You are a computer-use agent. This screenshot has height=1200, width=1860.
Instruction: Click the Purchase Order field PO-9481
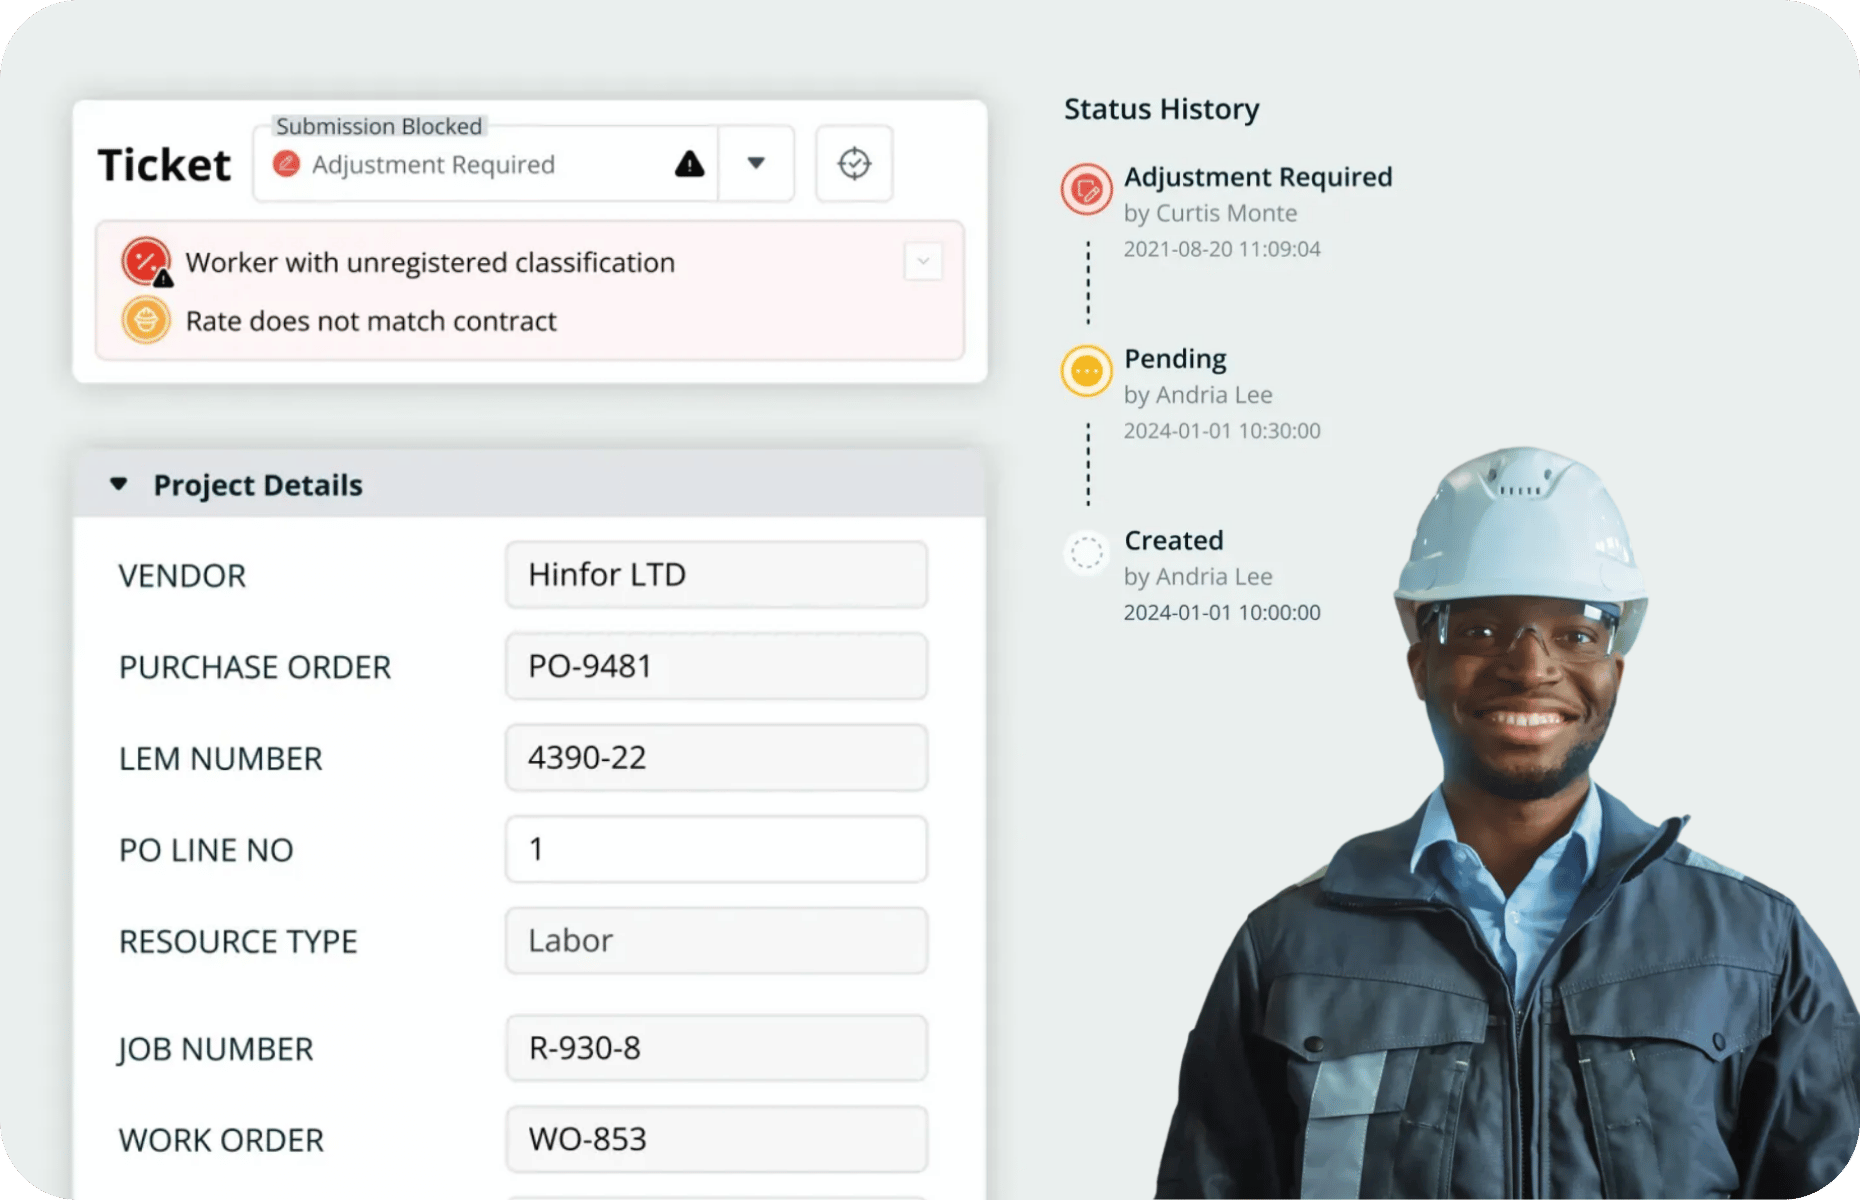[x=716, y=666]
